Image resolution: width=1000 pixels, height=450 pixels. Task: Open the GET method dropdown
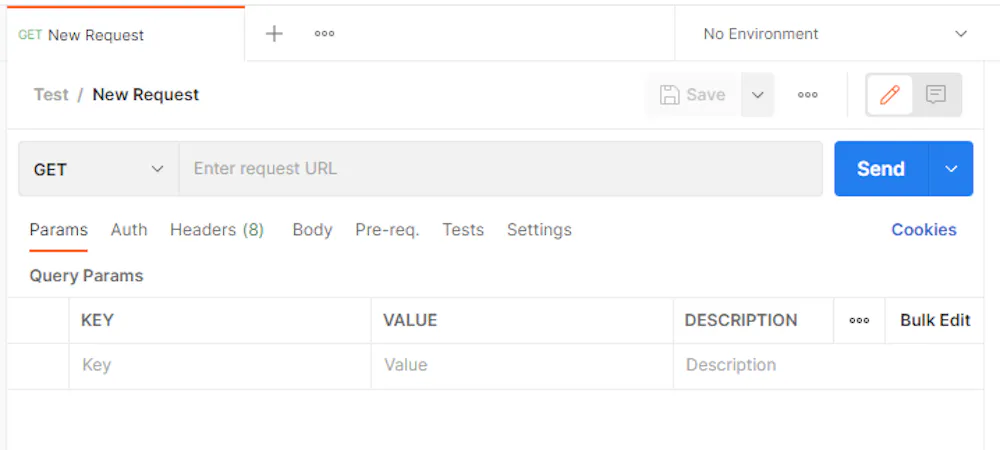coord(98,169)
